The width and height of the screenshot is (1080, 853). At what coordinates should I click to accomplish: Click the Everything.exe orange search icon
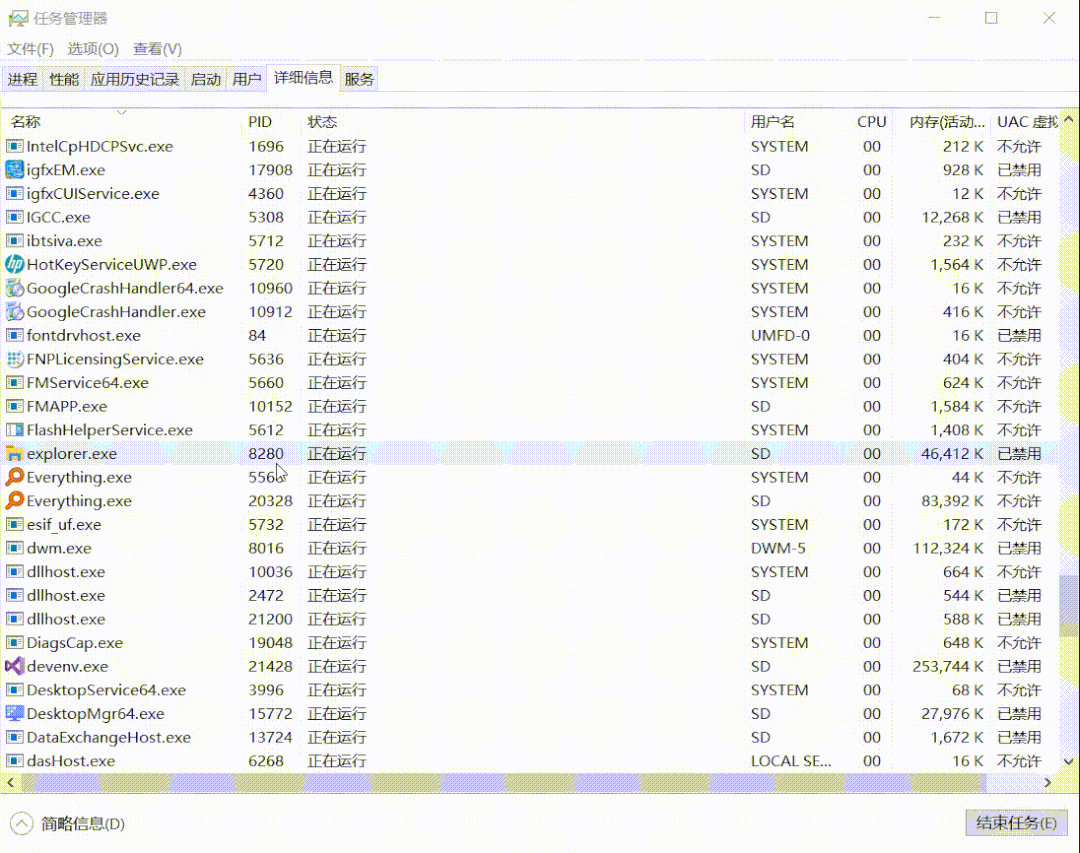pyautogui.click(x=14, y=477)
